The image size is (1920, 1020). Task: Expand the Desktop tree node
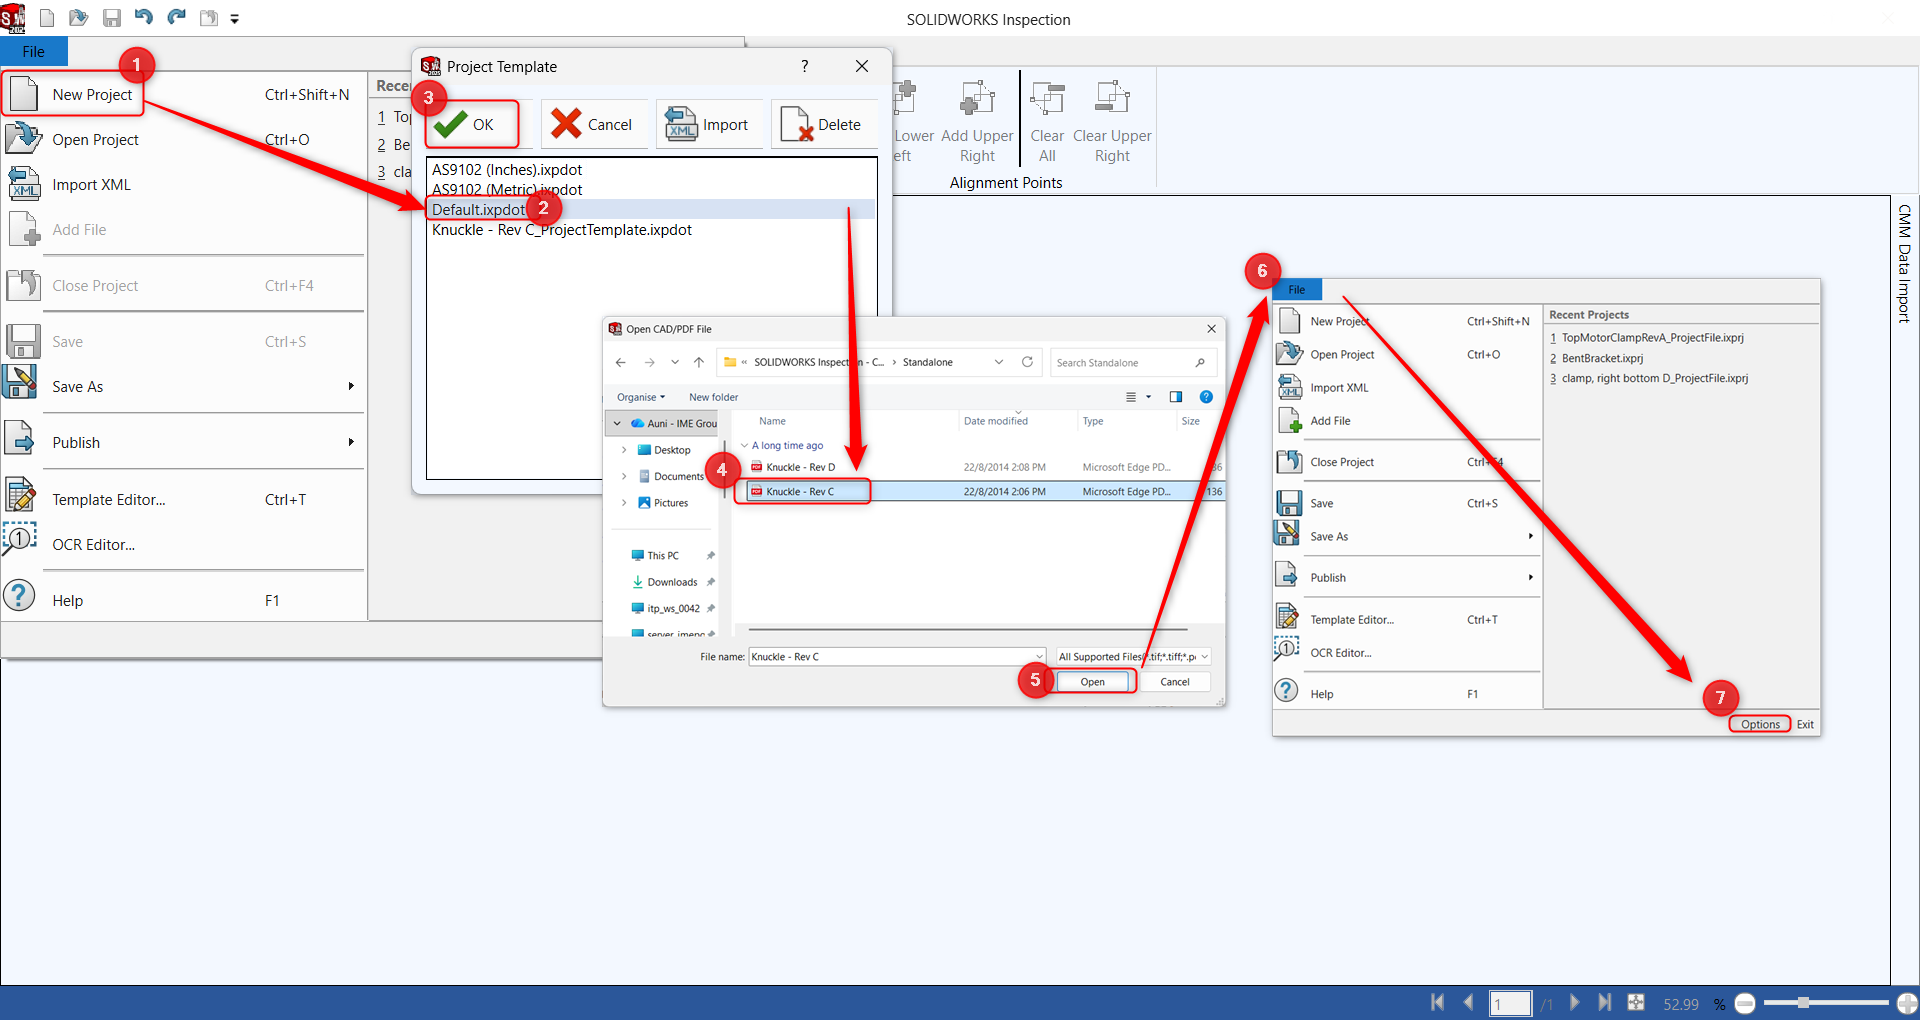coord(624,450)
